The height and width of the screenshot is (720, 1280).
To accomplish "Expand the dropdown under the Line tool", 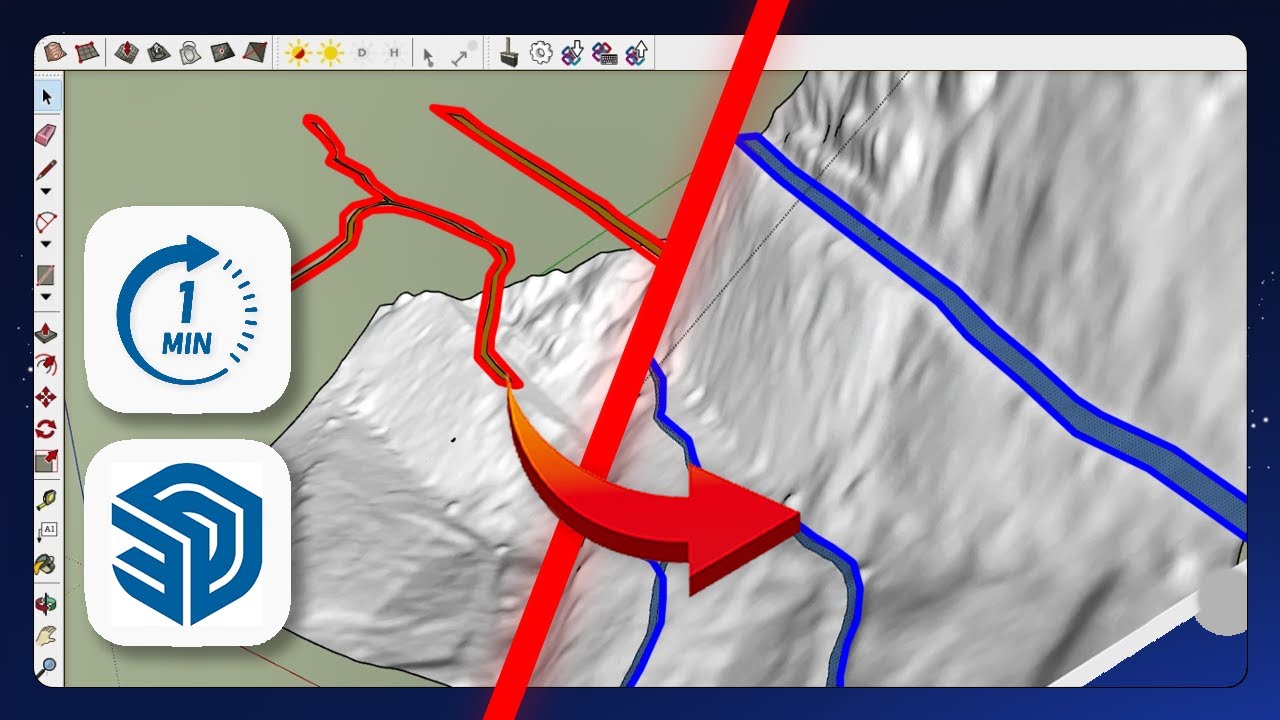I will tap(46, 190).
